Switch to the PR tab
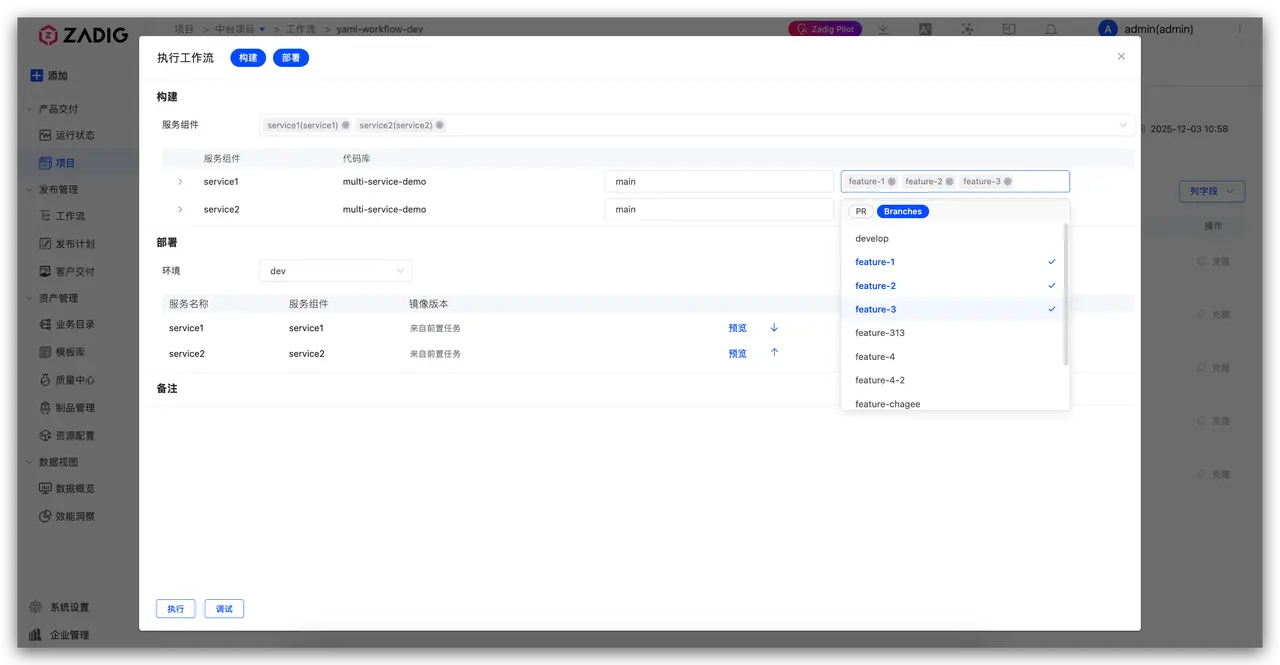The image size is (1280, 665). [x=861, y=212]
